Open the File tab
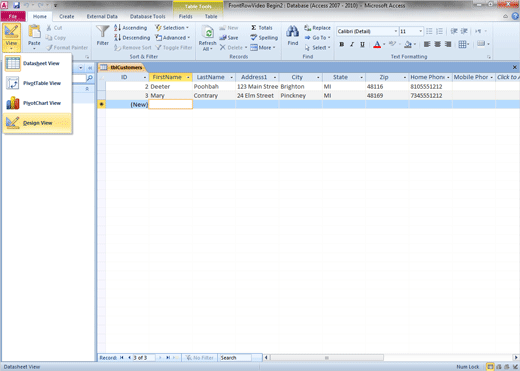Viewport: 520px width, 371px height. pyautogui.click(x=13, y=16)
